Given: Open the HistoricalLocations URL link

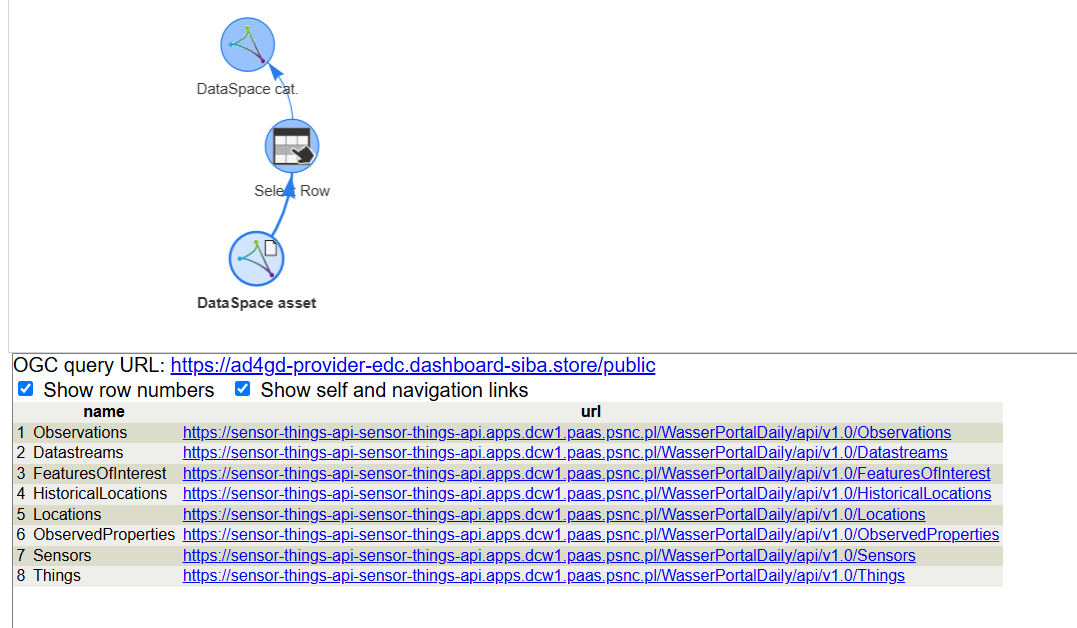Looking at the screenshot, I should [x=586, y=494].
